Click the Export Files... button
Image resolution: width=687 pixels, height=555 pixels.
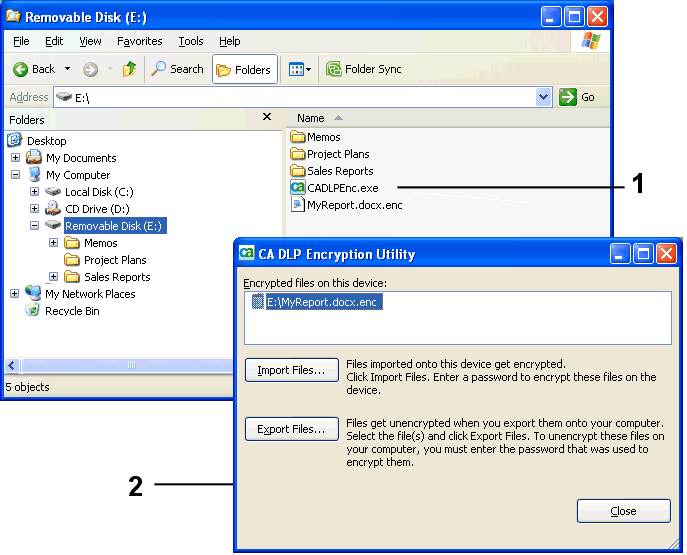pos(291,429)
